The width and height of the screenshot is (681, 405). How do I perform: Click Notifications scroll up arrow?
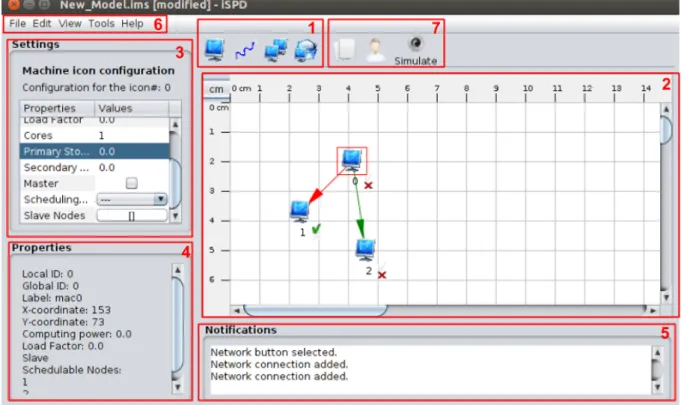pyautogui.click(x=657, y=352)
